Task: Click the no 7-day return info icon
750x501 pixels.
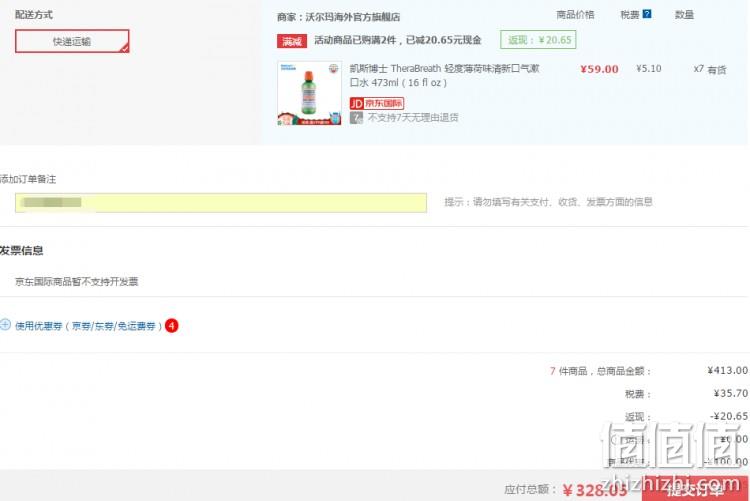Action: pos(356,118)
